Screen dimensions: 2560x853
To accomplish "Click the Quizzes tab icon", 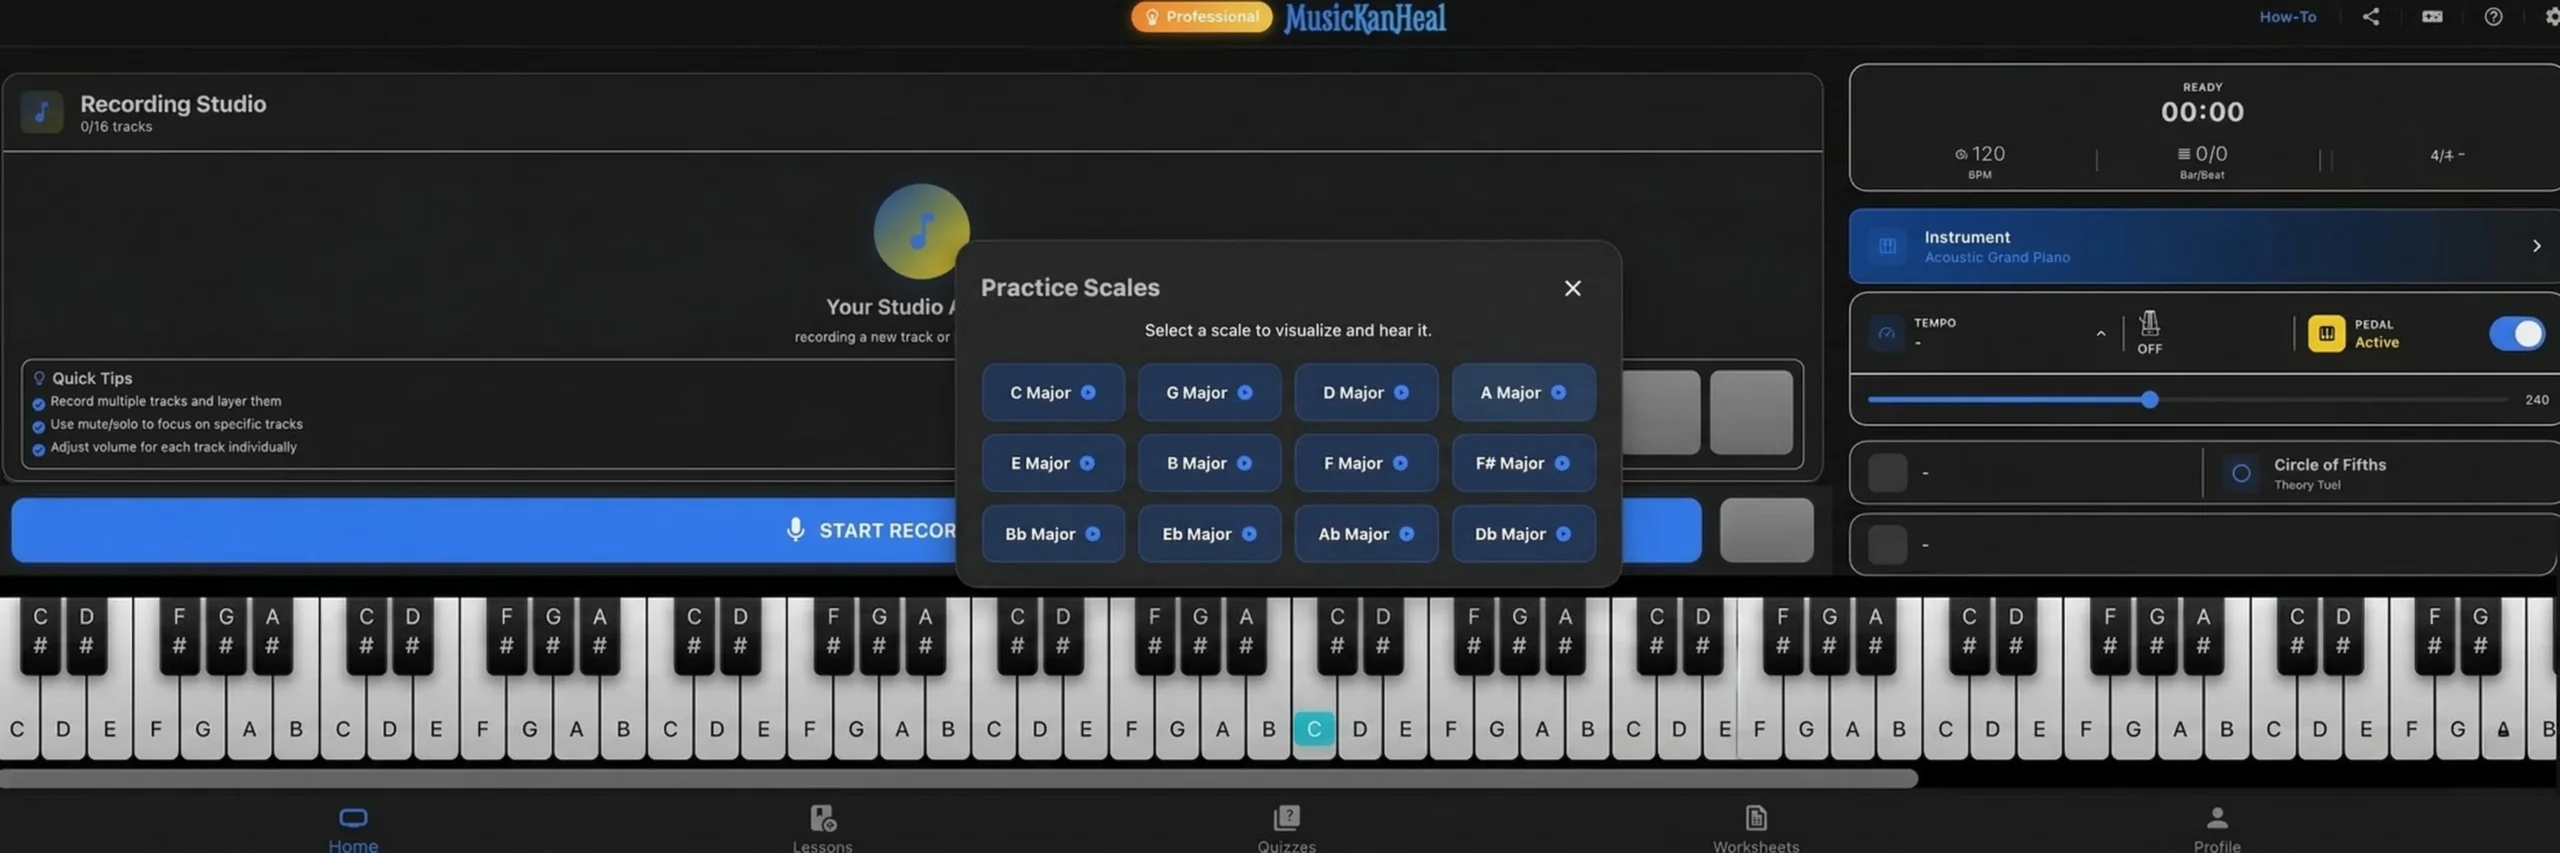I will (x=1286, y=817).
